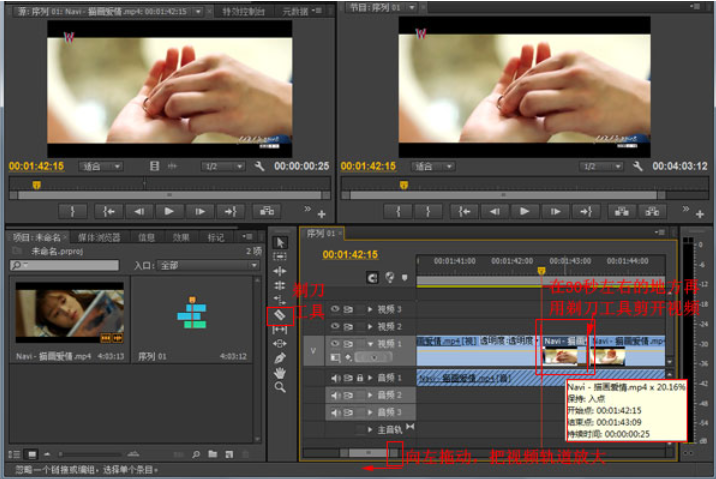The height and width of the screenshot is (479, 716).
Task: Toggle visibility eye for 视频 1 track
Action: (335, 343)
